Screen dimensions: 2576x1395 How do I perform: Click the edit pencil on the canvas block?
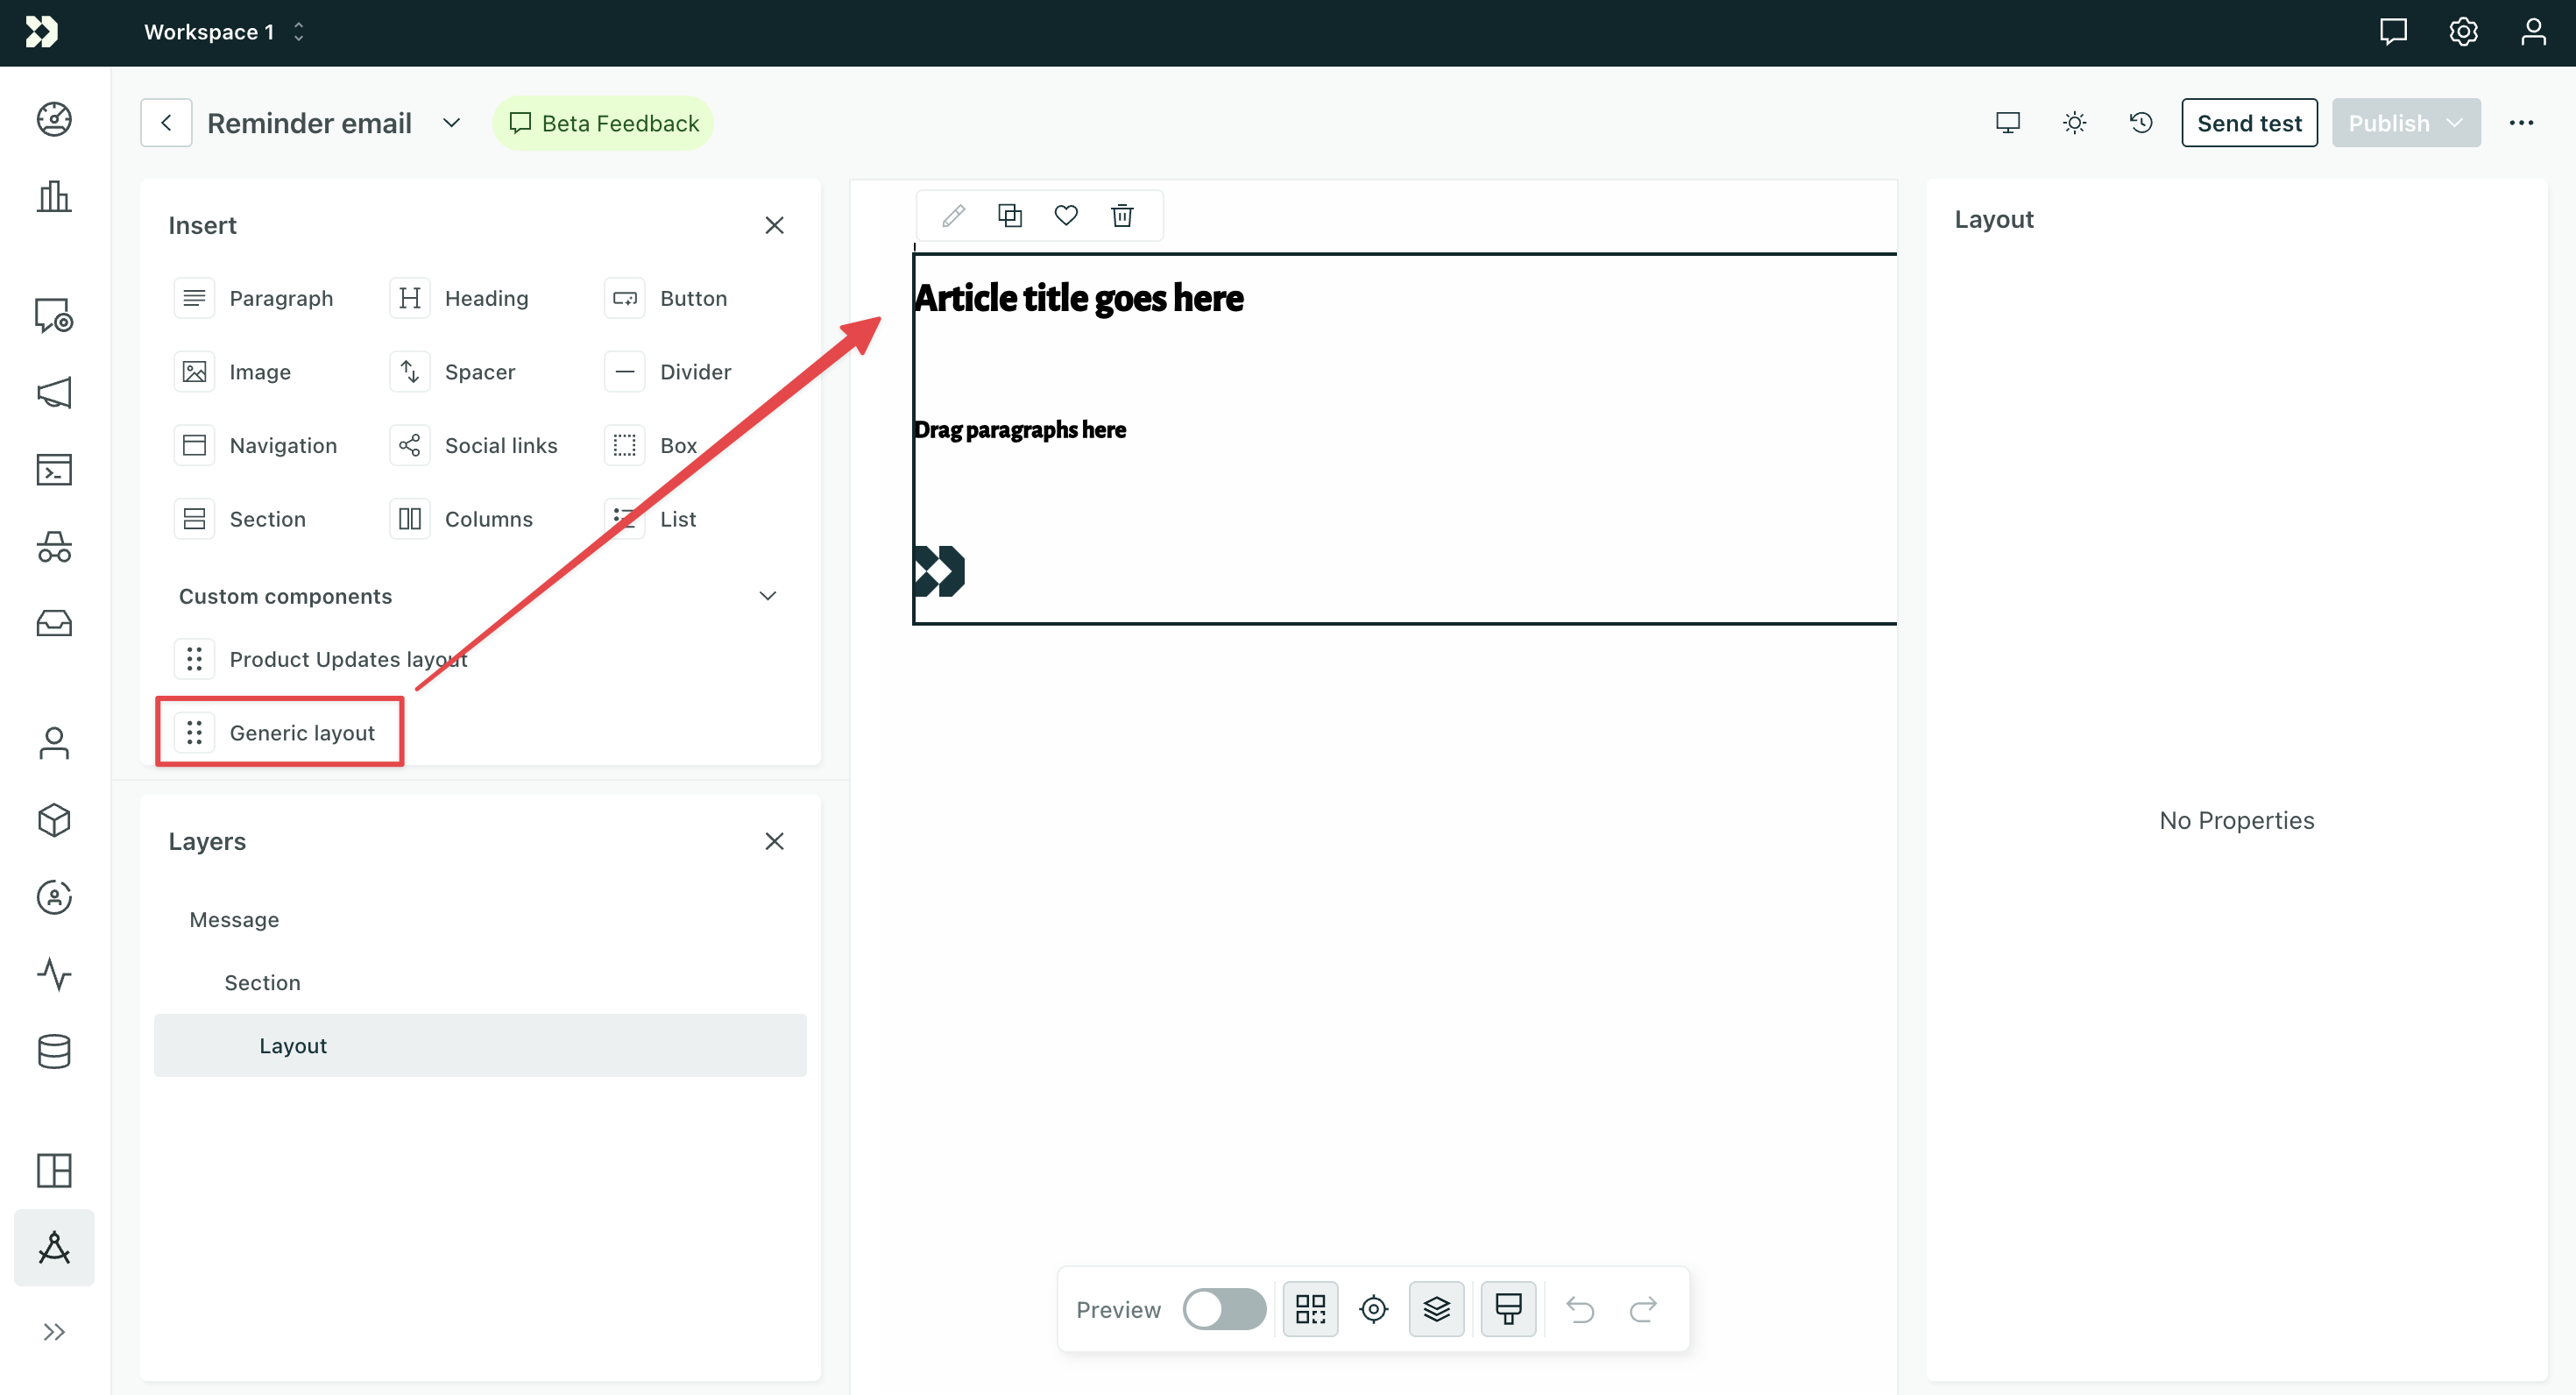tap(953, 215)
